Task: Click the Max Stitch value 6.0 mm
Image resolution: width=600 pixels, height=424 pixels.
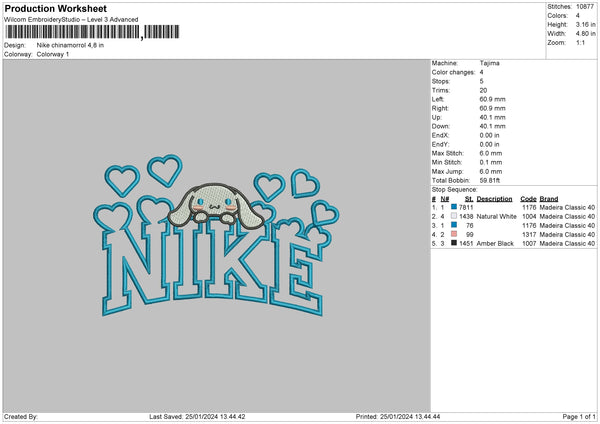Action: [x=491, y=153]
